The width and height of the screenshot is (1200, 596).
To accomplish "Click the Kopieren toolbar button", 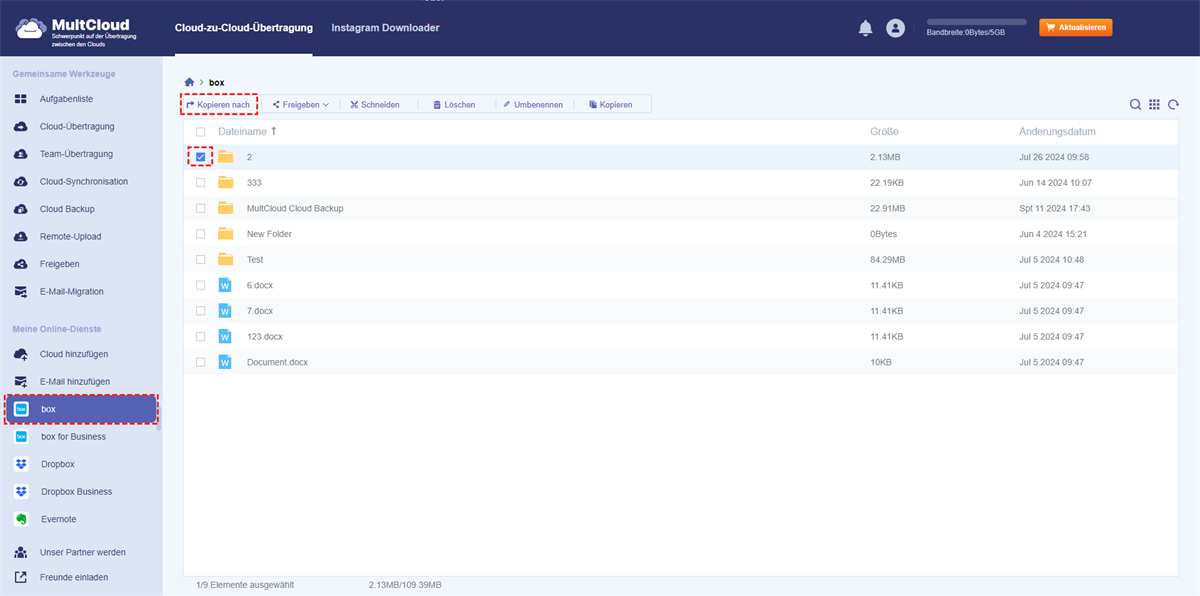I will click(x=611, y=104).
